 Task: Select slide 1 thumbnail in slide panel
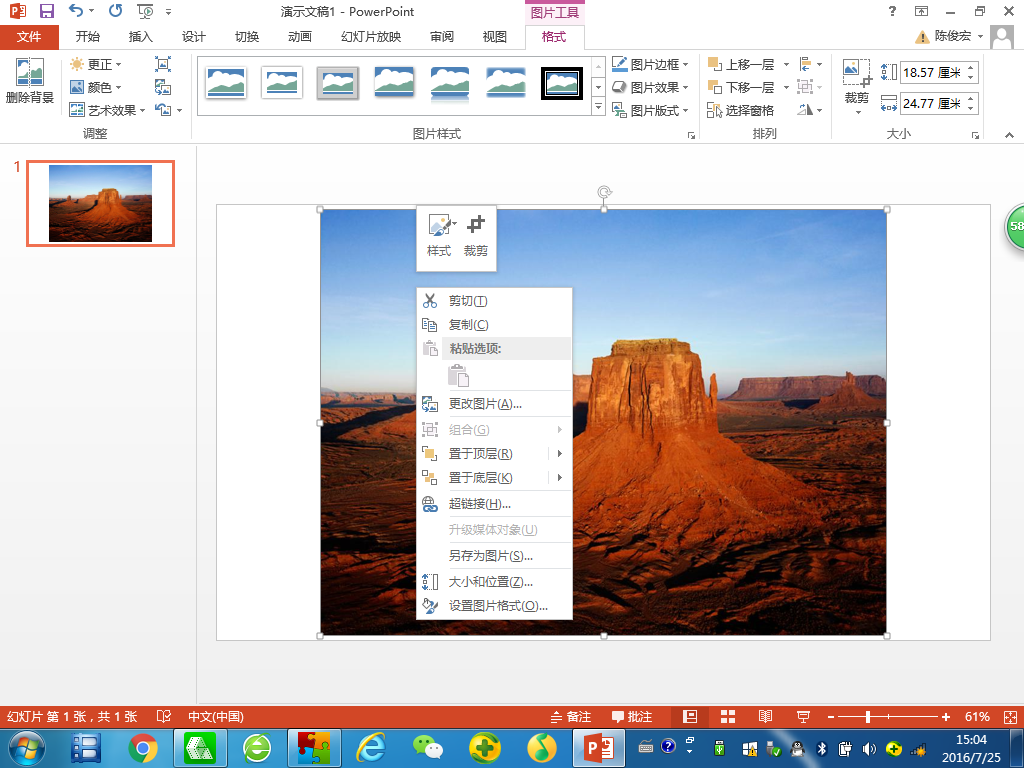101,203
